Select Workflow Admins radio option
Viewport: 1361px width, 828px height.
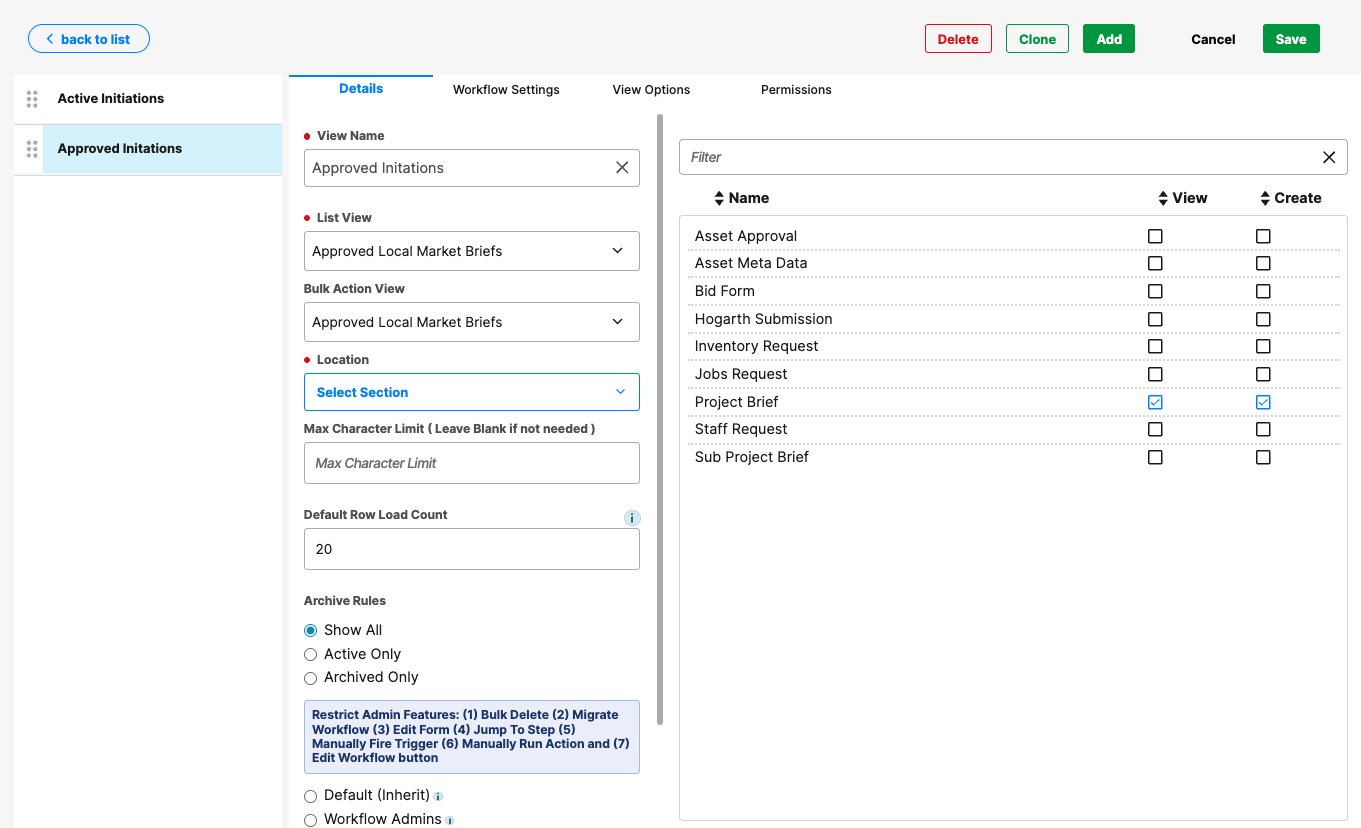click(310, 820)
